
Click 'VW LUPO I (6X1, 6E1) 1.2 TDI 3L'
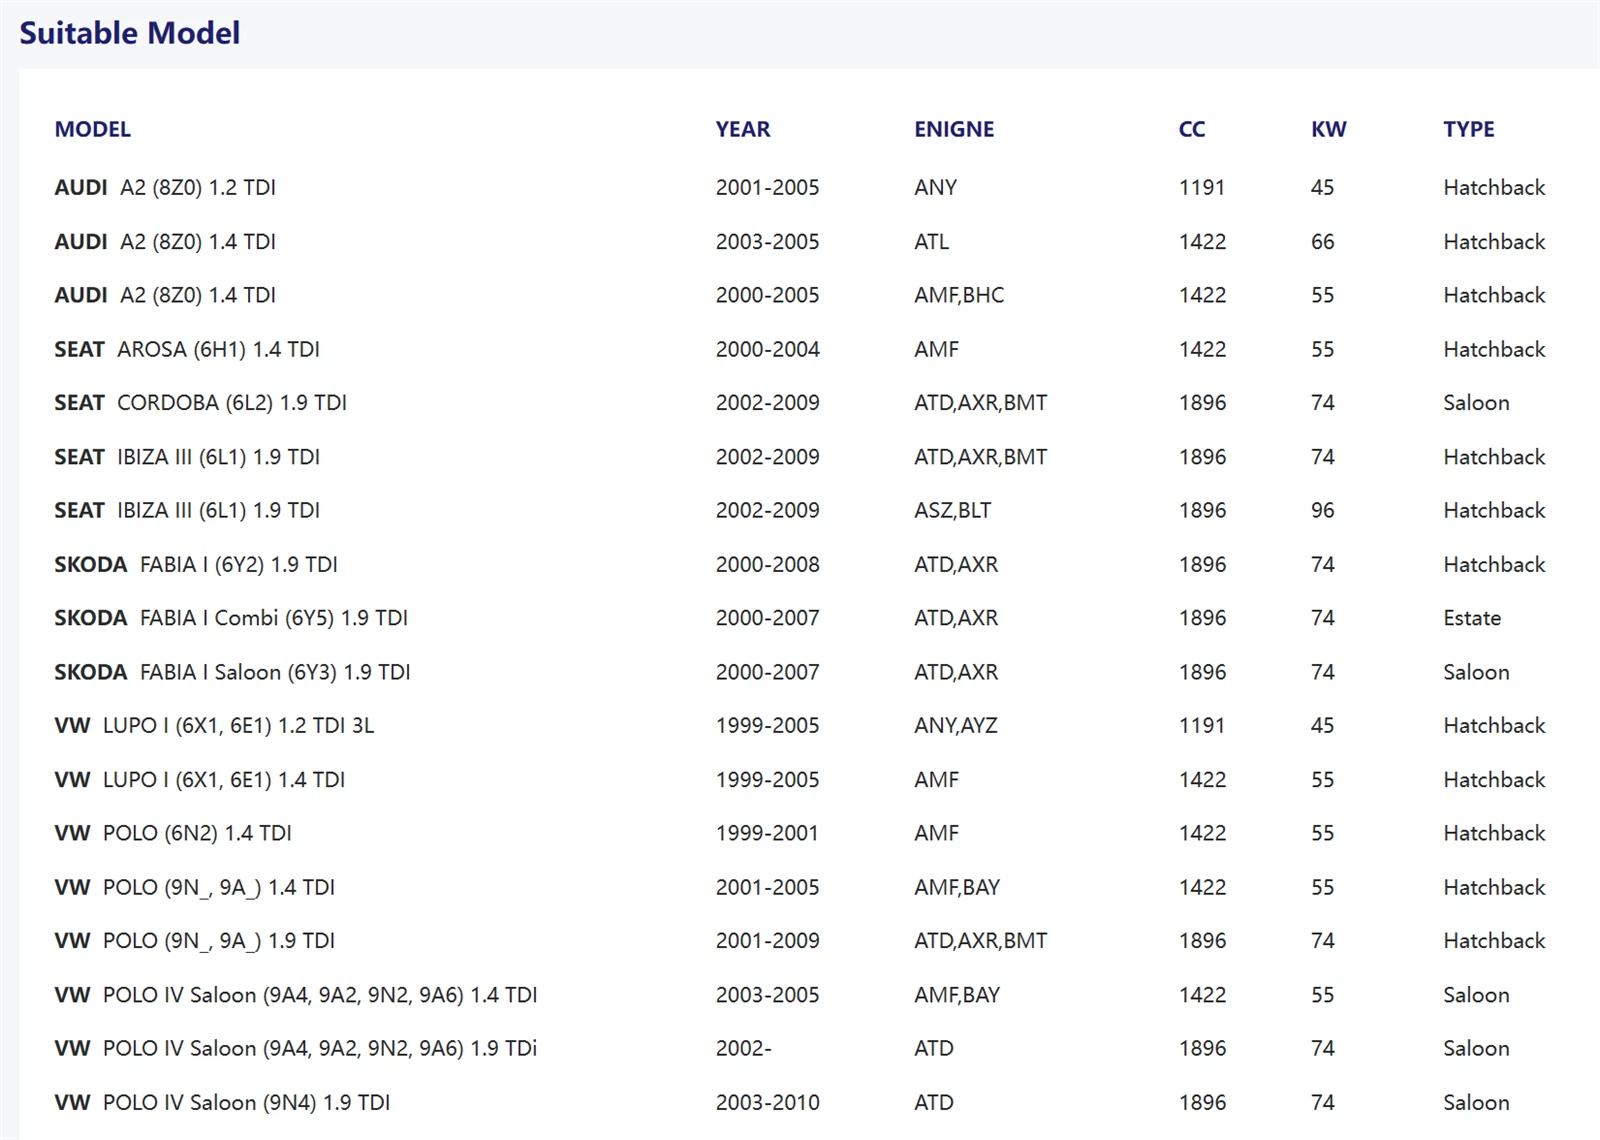coord(214,725)
